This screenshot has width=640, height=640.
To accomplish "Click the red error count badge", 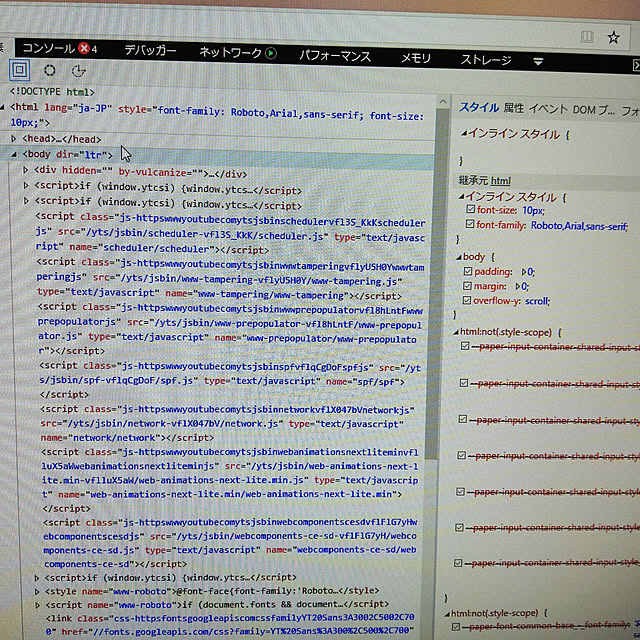I will pyautogui.click(x=84, y=48).
